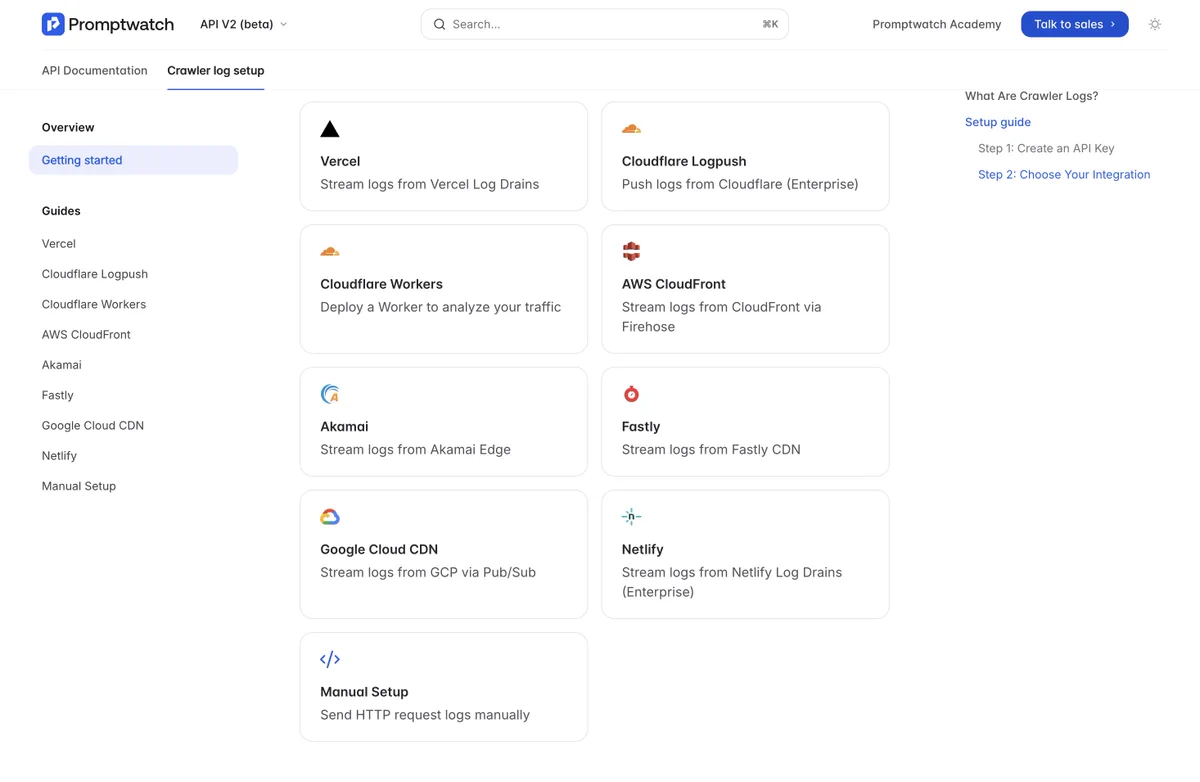Open the Promptwatch Academy link
This screenshot has width=1200, height=782.
[x=936, y=24]
